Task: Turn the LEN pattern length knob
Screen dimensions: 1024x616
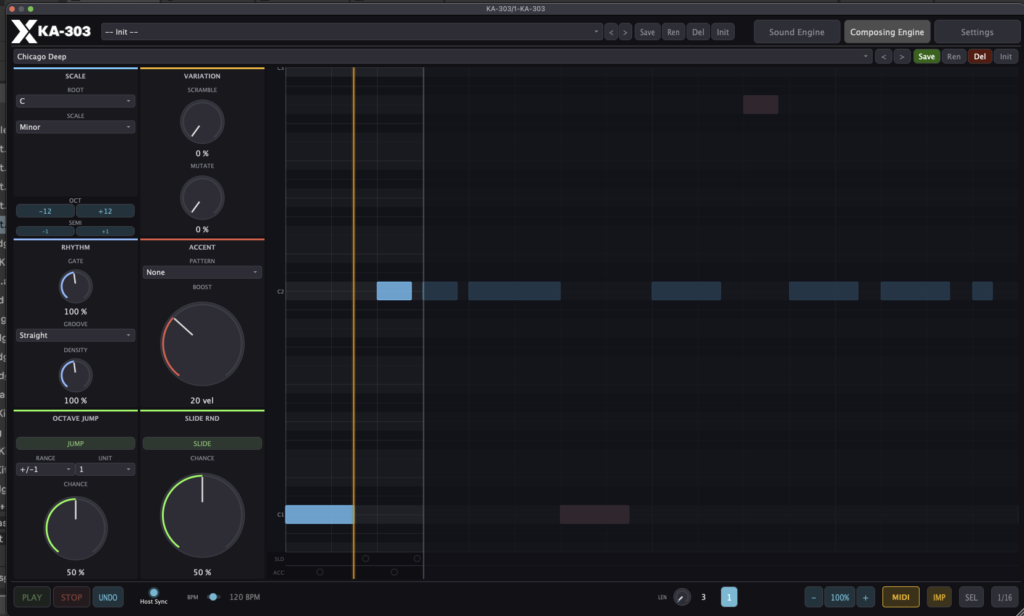Action: pyautogui.click(x=682, y=597)
